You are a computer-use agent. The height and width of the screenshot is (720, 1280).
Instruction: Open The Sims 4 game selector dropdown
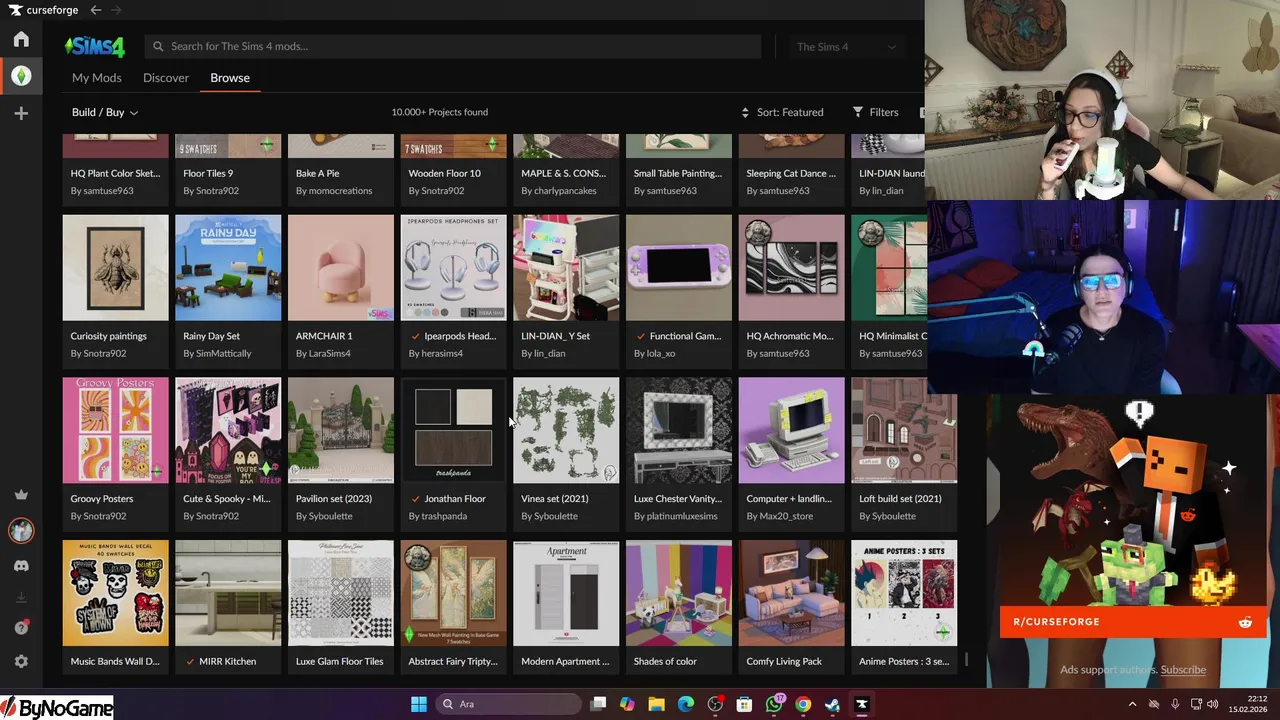[845, 46]
